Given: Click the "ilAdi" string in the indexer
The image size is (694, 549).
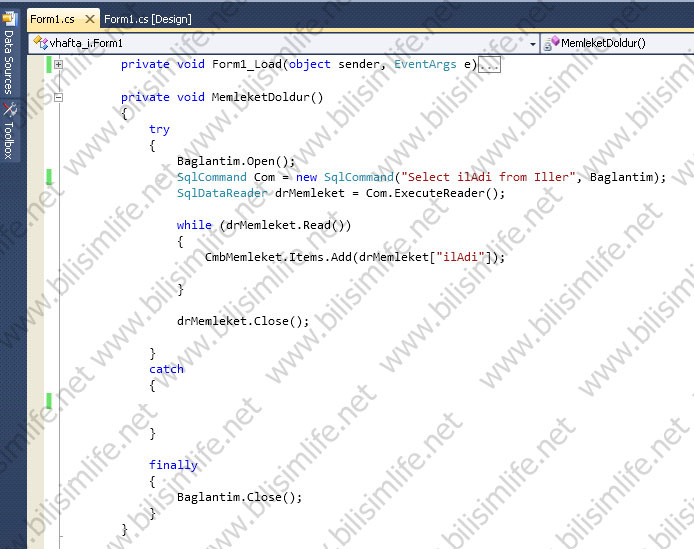Looking at the screenshot, I should click(460, 257).
